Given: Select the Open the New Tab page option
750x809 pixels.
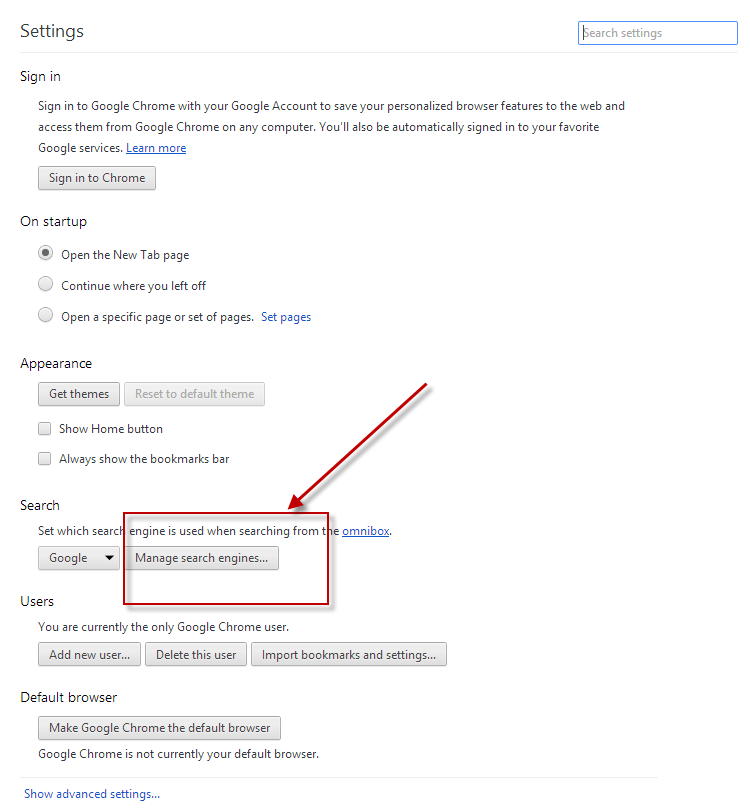Looking at the screenshot, I should pyautogui.click(x=45, y=254).
